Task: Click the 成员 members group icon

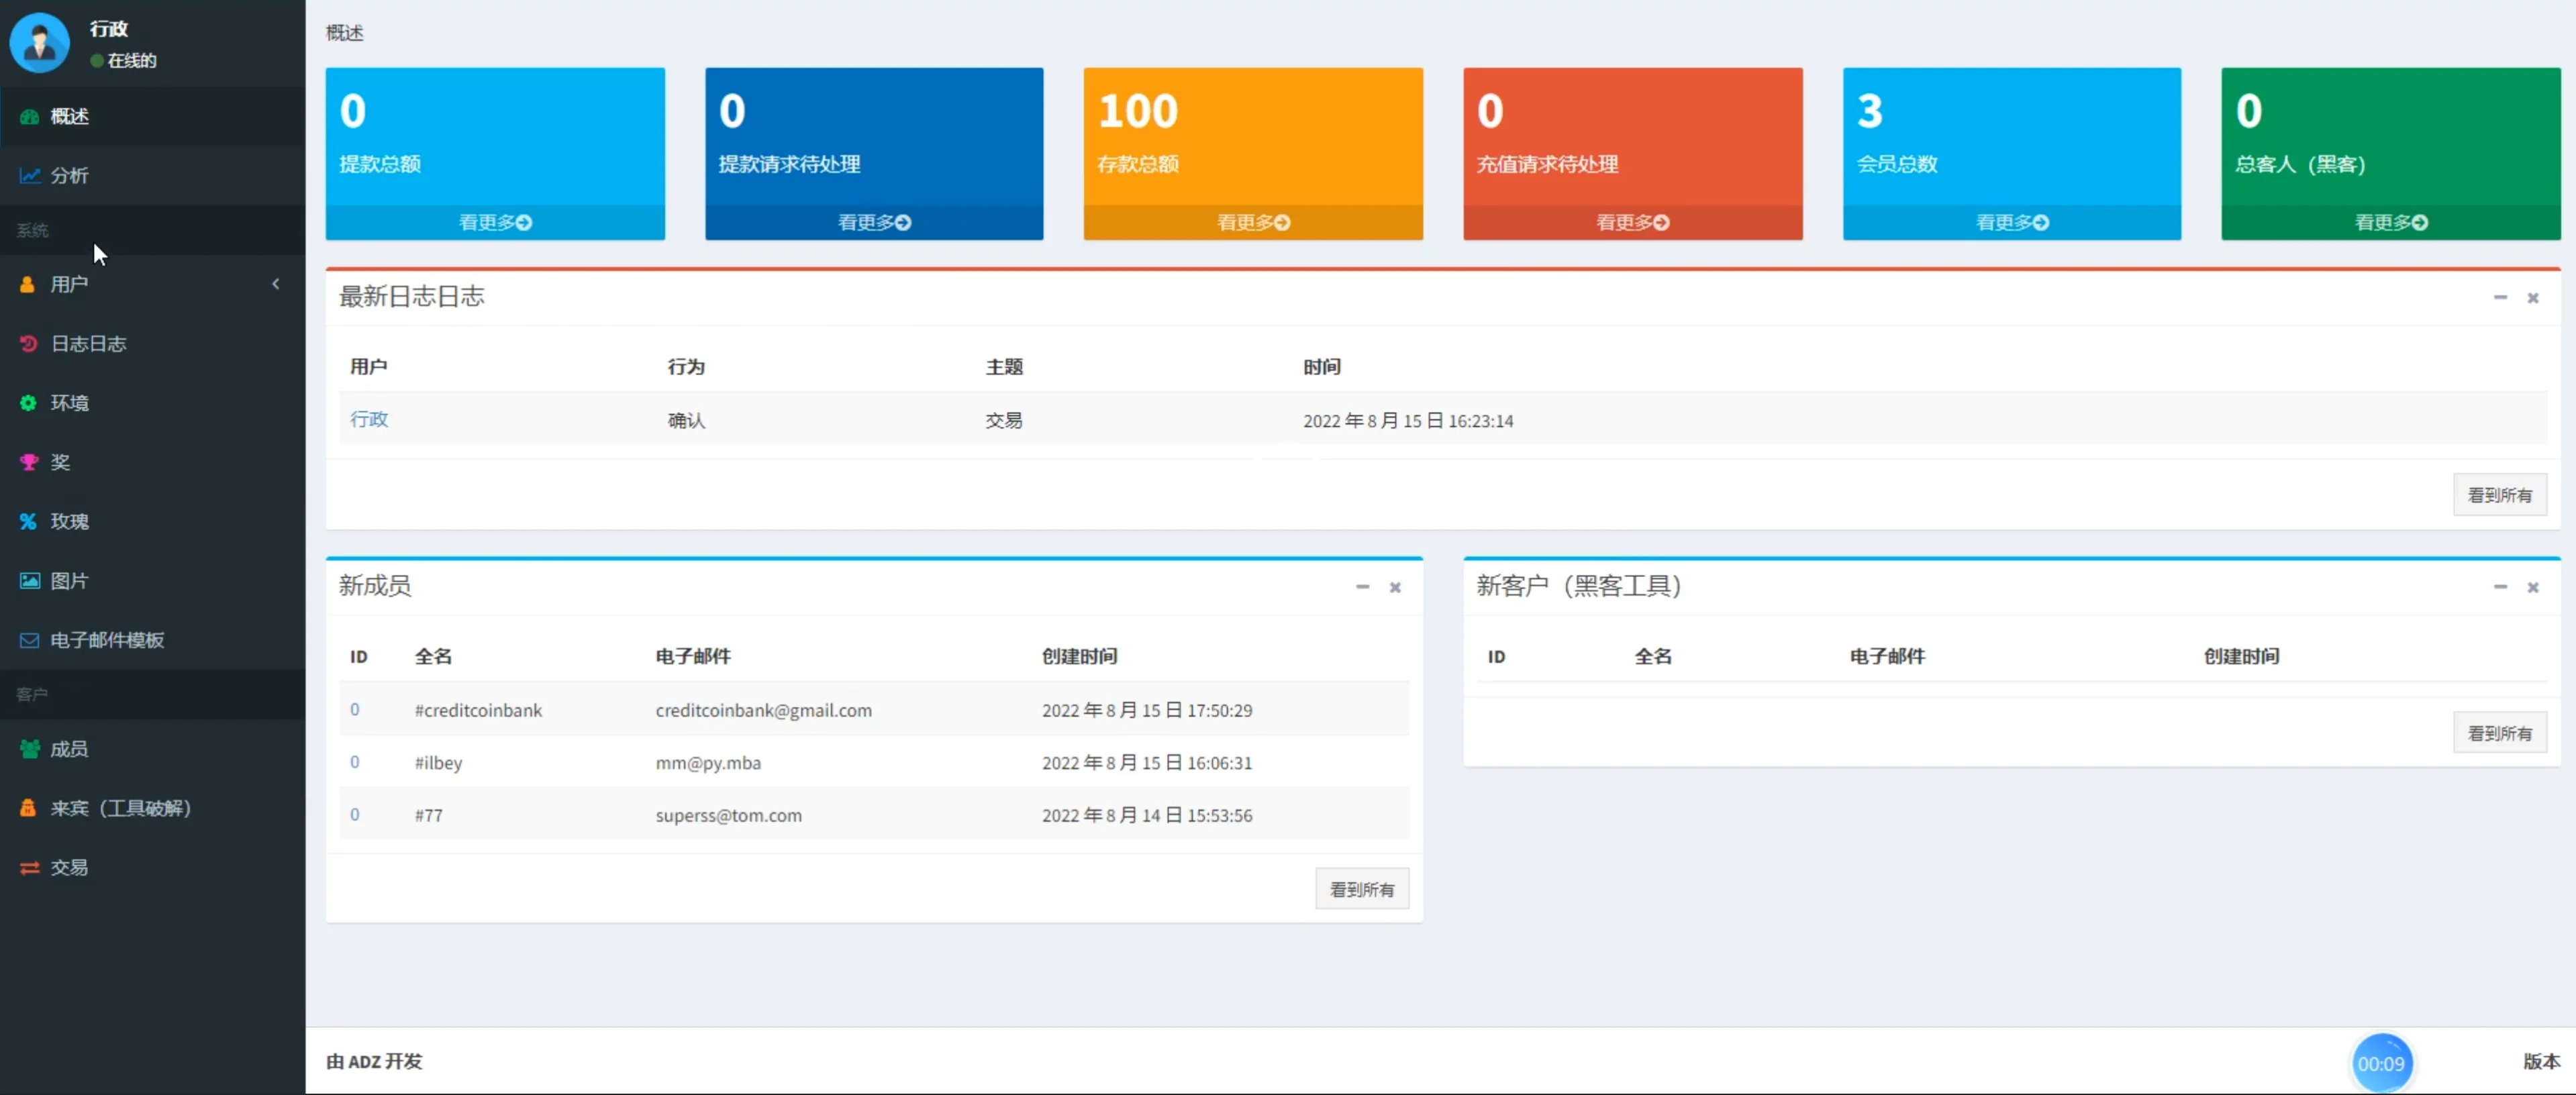Action: coord(29,749)
